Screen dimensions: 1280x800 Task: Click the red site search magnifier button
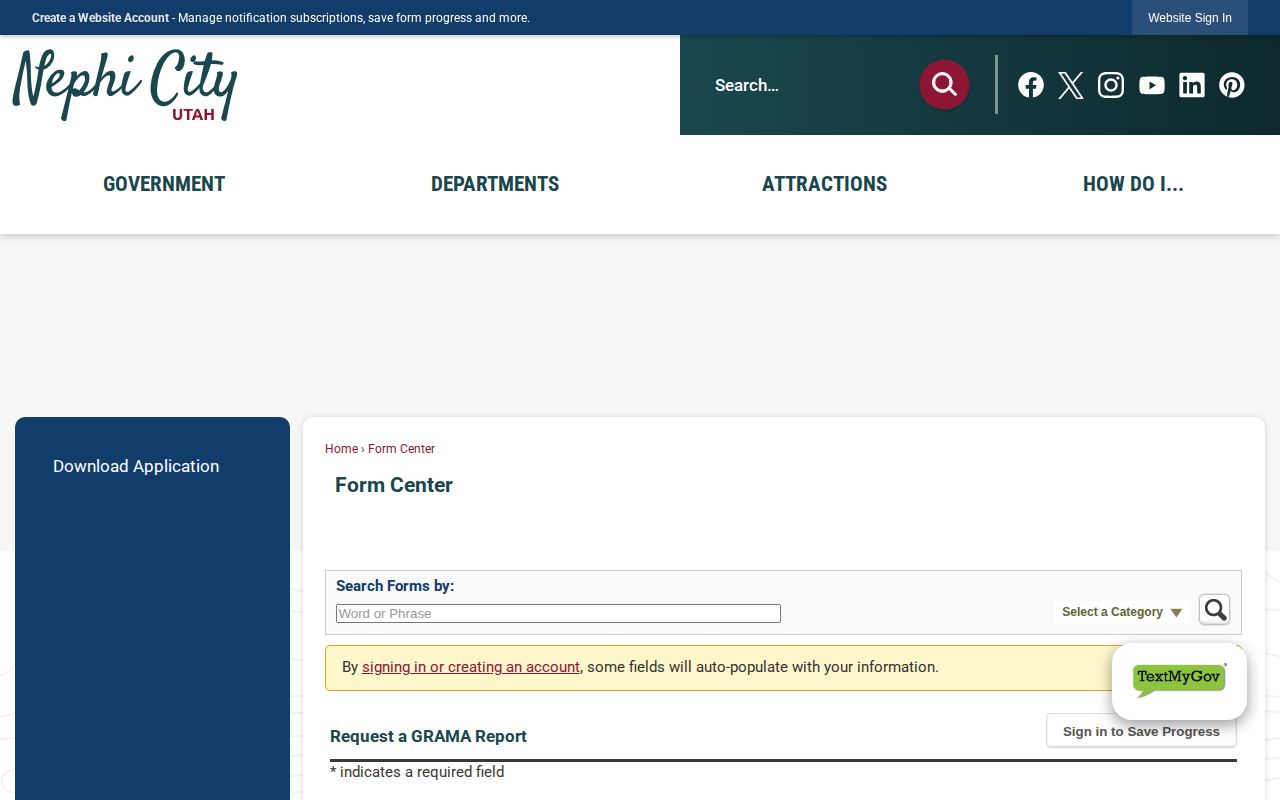pos(944,85)
